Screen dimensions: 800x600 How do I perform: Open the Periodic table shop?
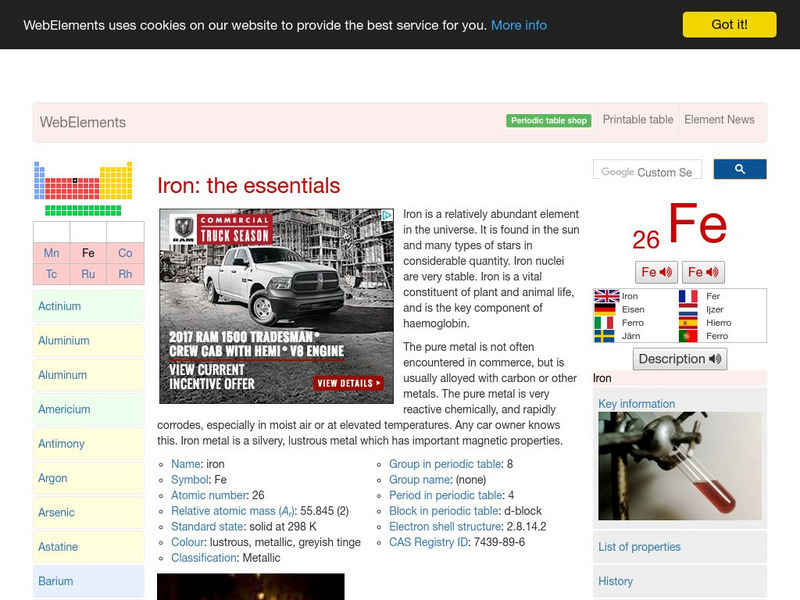click(x=548, y=120)
